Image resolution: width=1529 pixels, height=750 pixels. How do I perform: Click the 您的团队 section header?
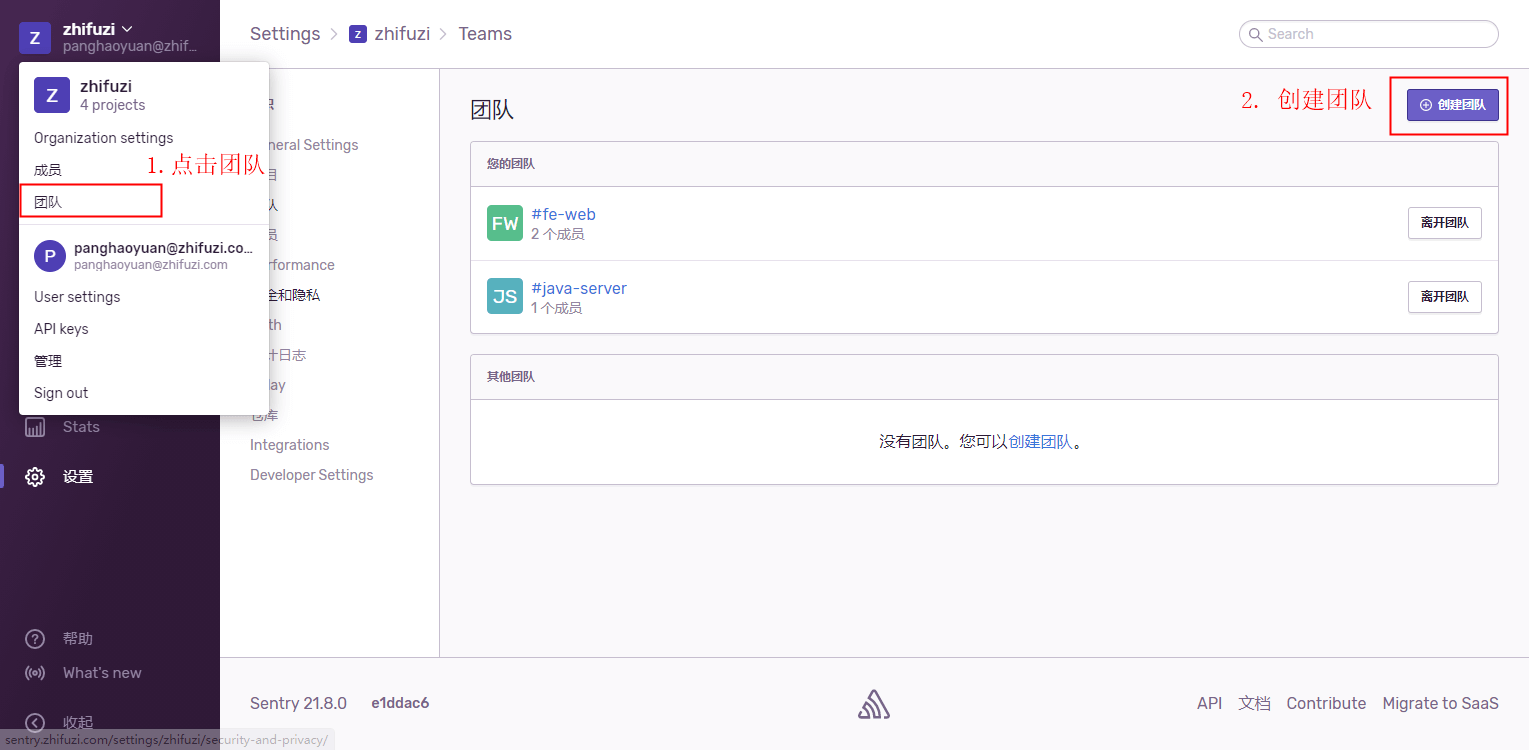pyautogui.click(x=511, y=164)
